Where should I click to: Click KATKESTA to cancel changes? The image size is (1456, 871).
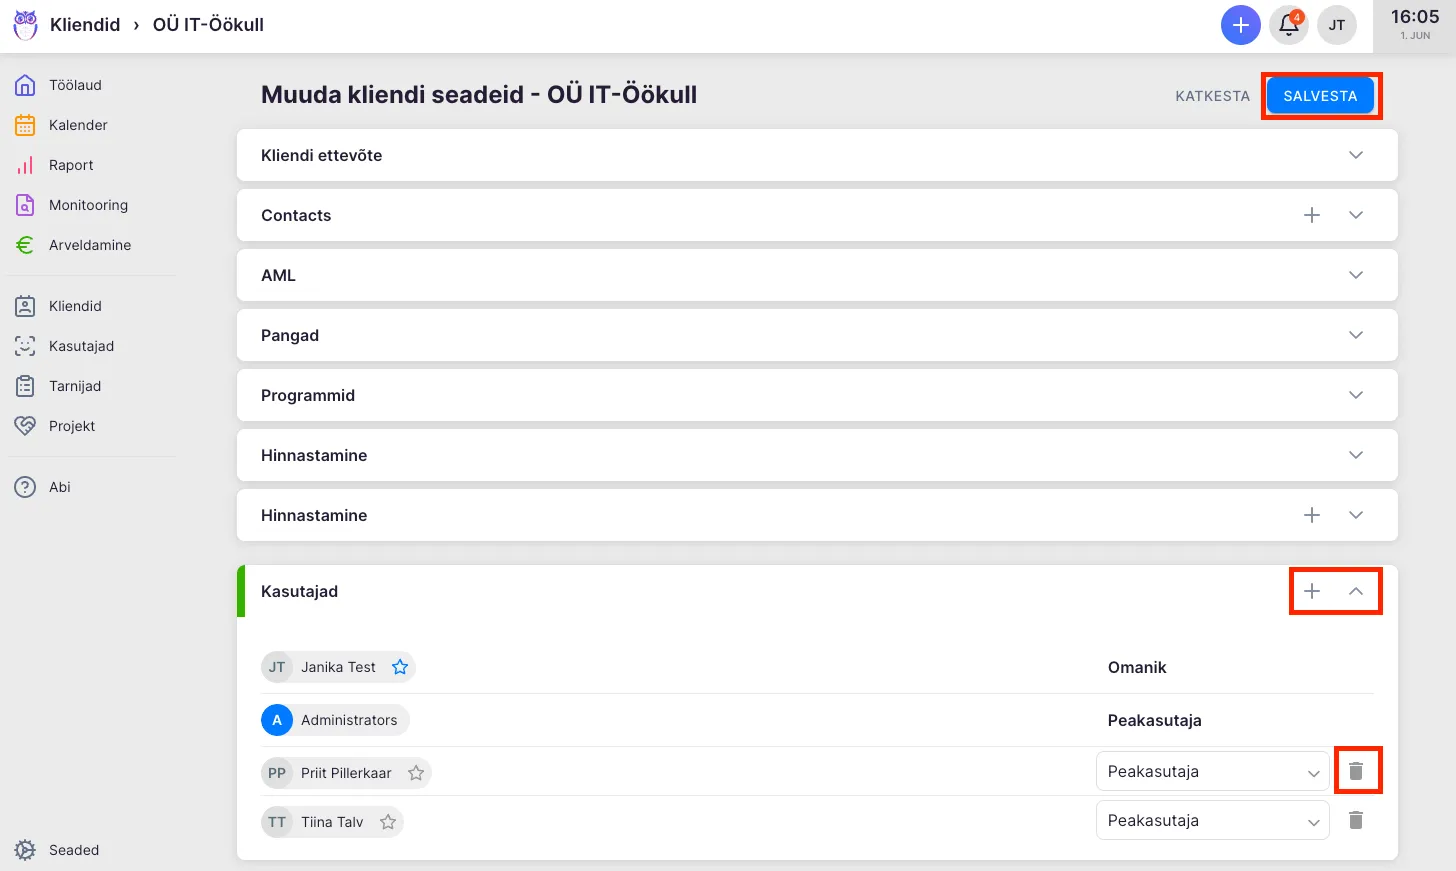[x=1212, y=96]
